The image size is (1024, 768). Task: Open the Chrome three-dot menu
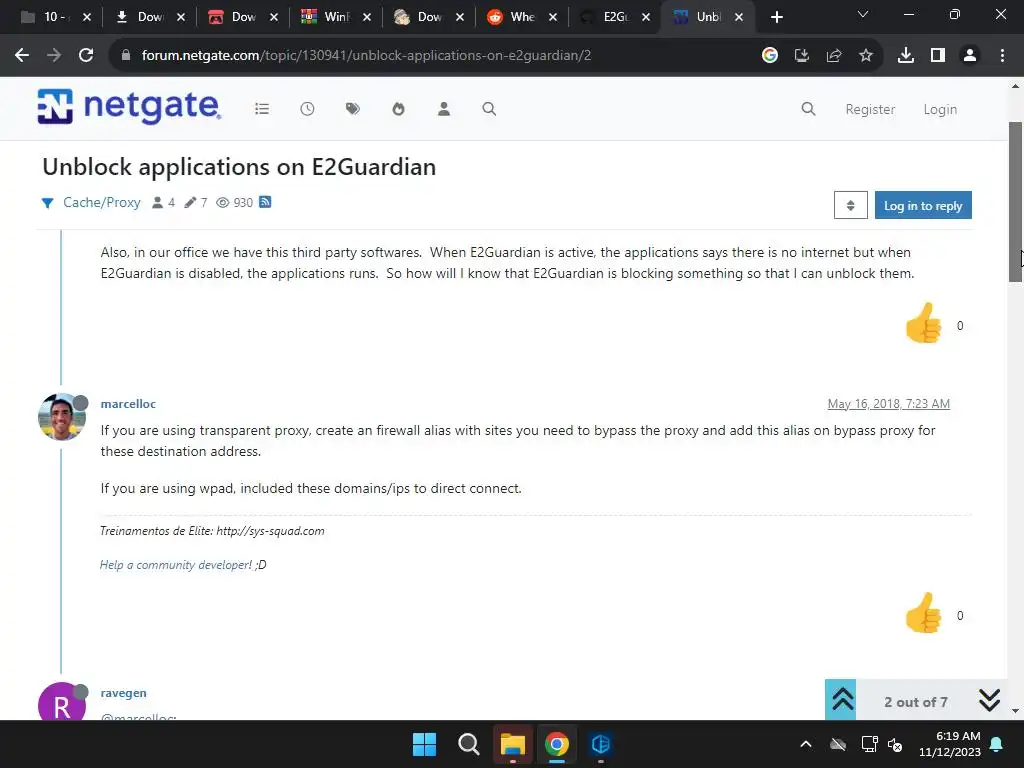coord(1002,56)
